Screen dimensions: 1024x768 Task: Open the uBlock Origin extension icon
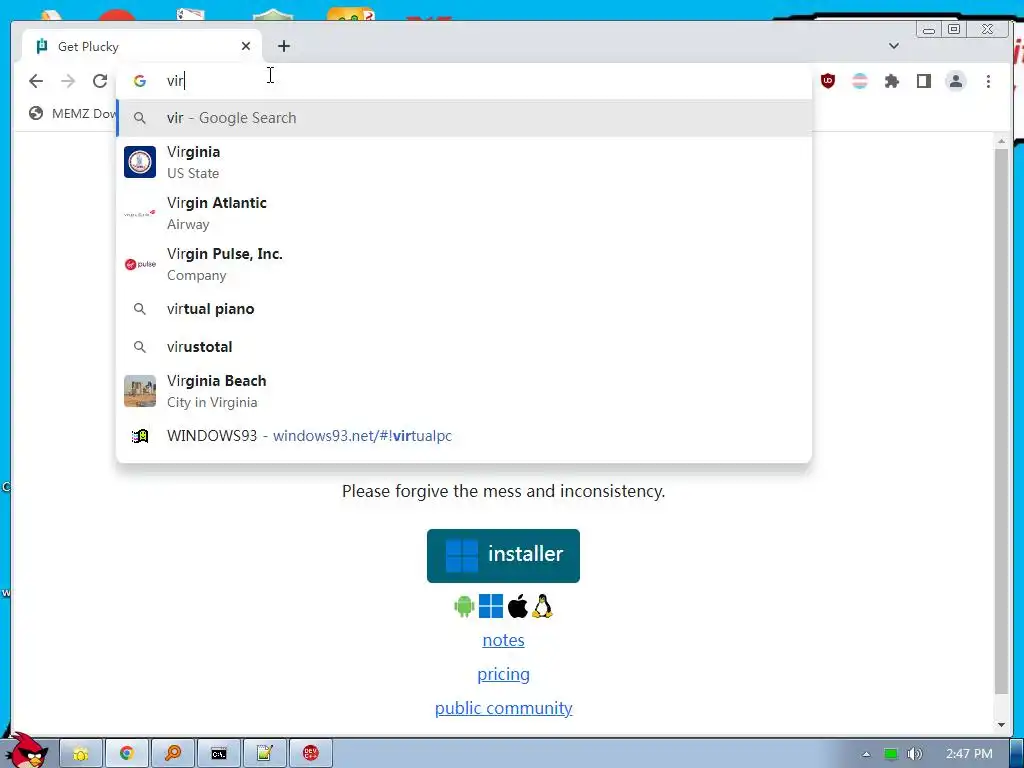click(827, 81)
